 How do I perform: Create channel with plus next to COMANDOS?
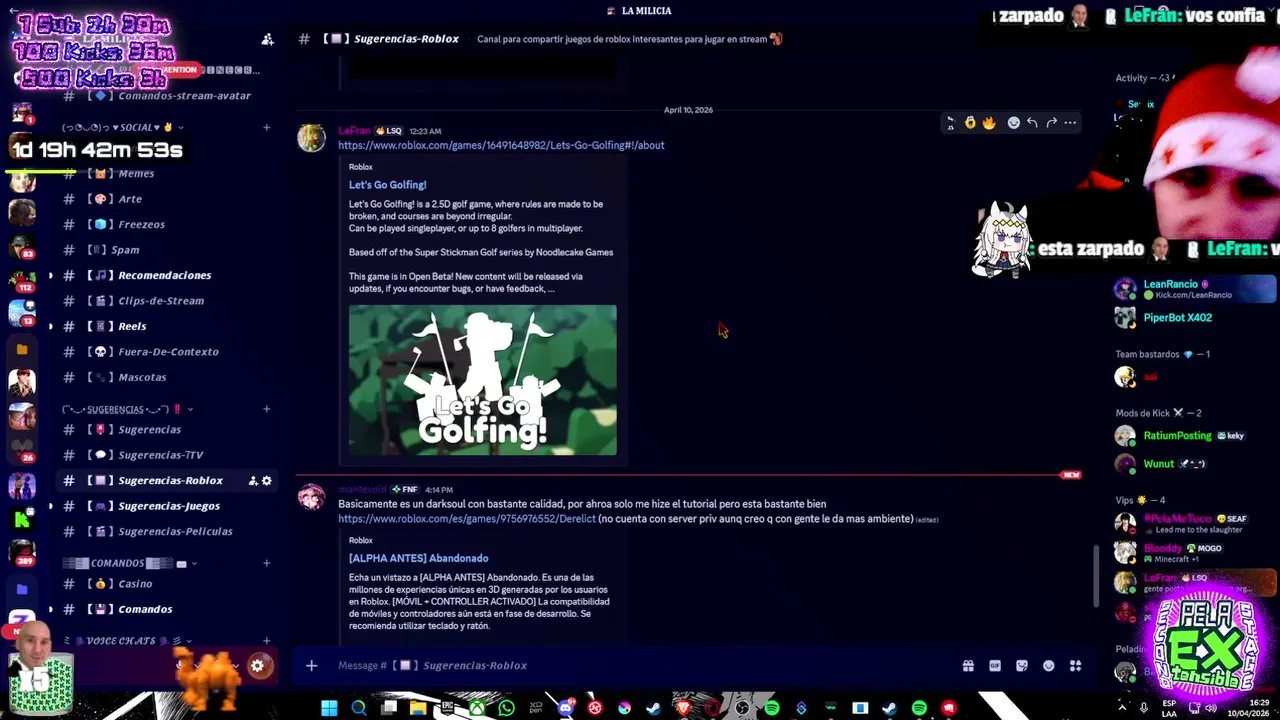pyautogui.click(x=267, y=563)
